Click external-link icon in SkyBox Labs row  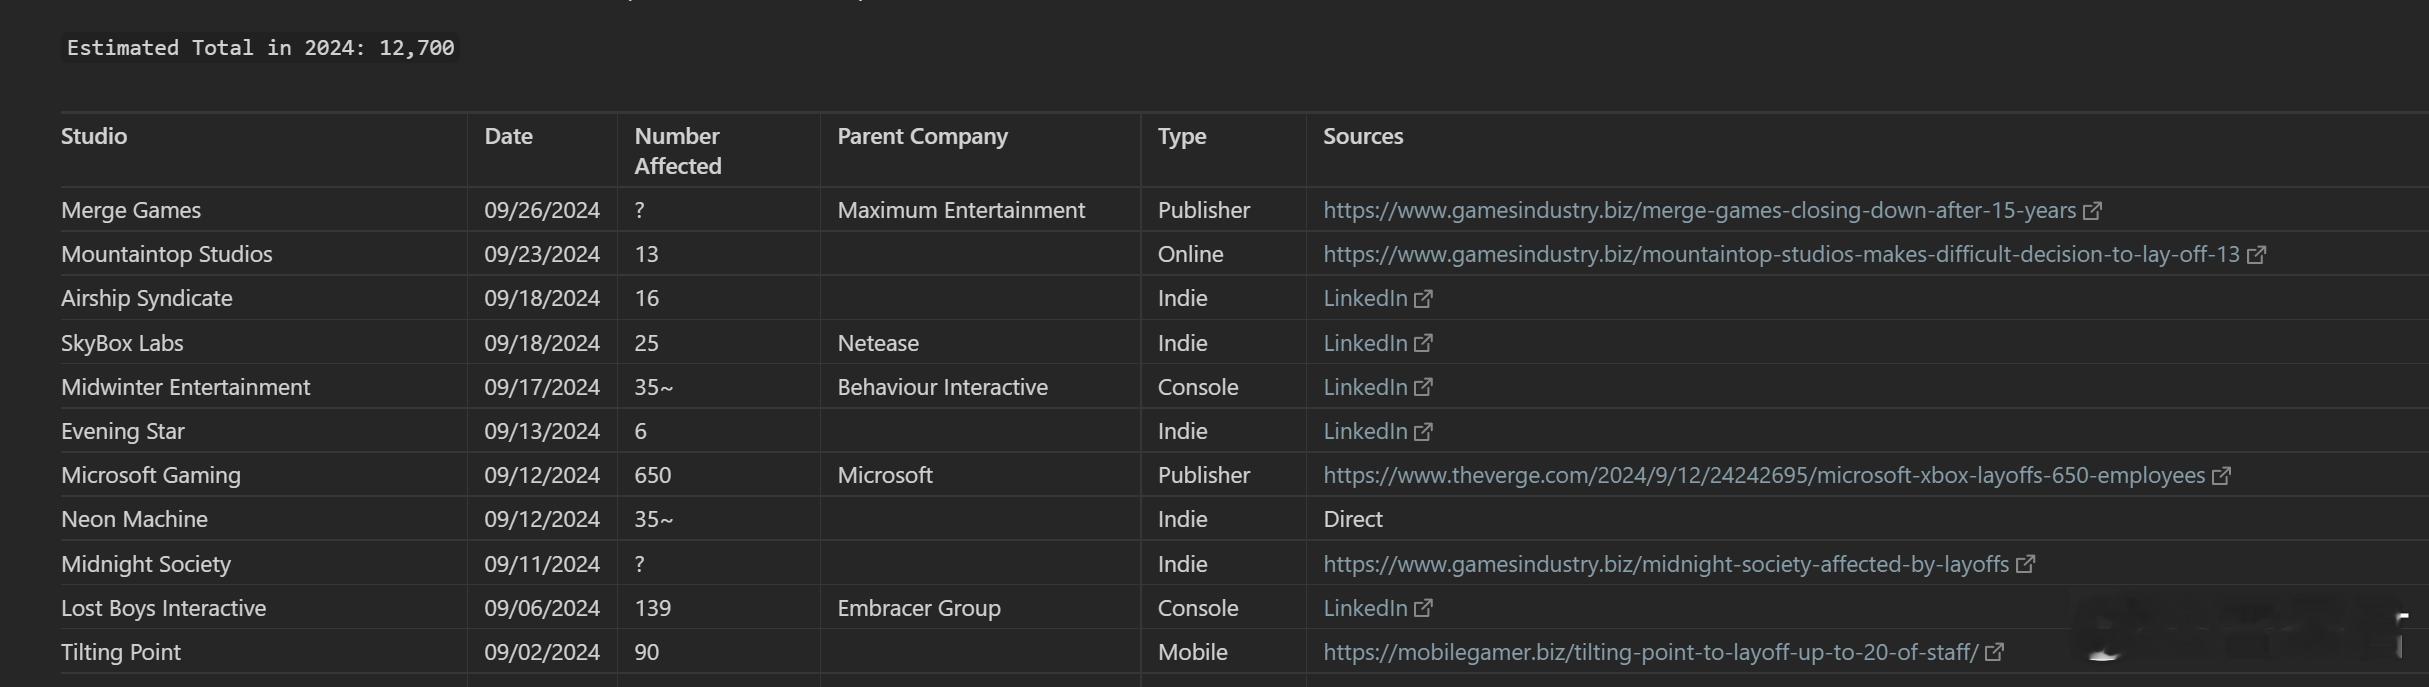coord(1423,344)
